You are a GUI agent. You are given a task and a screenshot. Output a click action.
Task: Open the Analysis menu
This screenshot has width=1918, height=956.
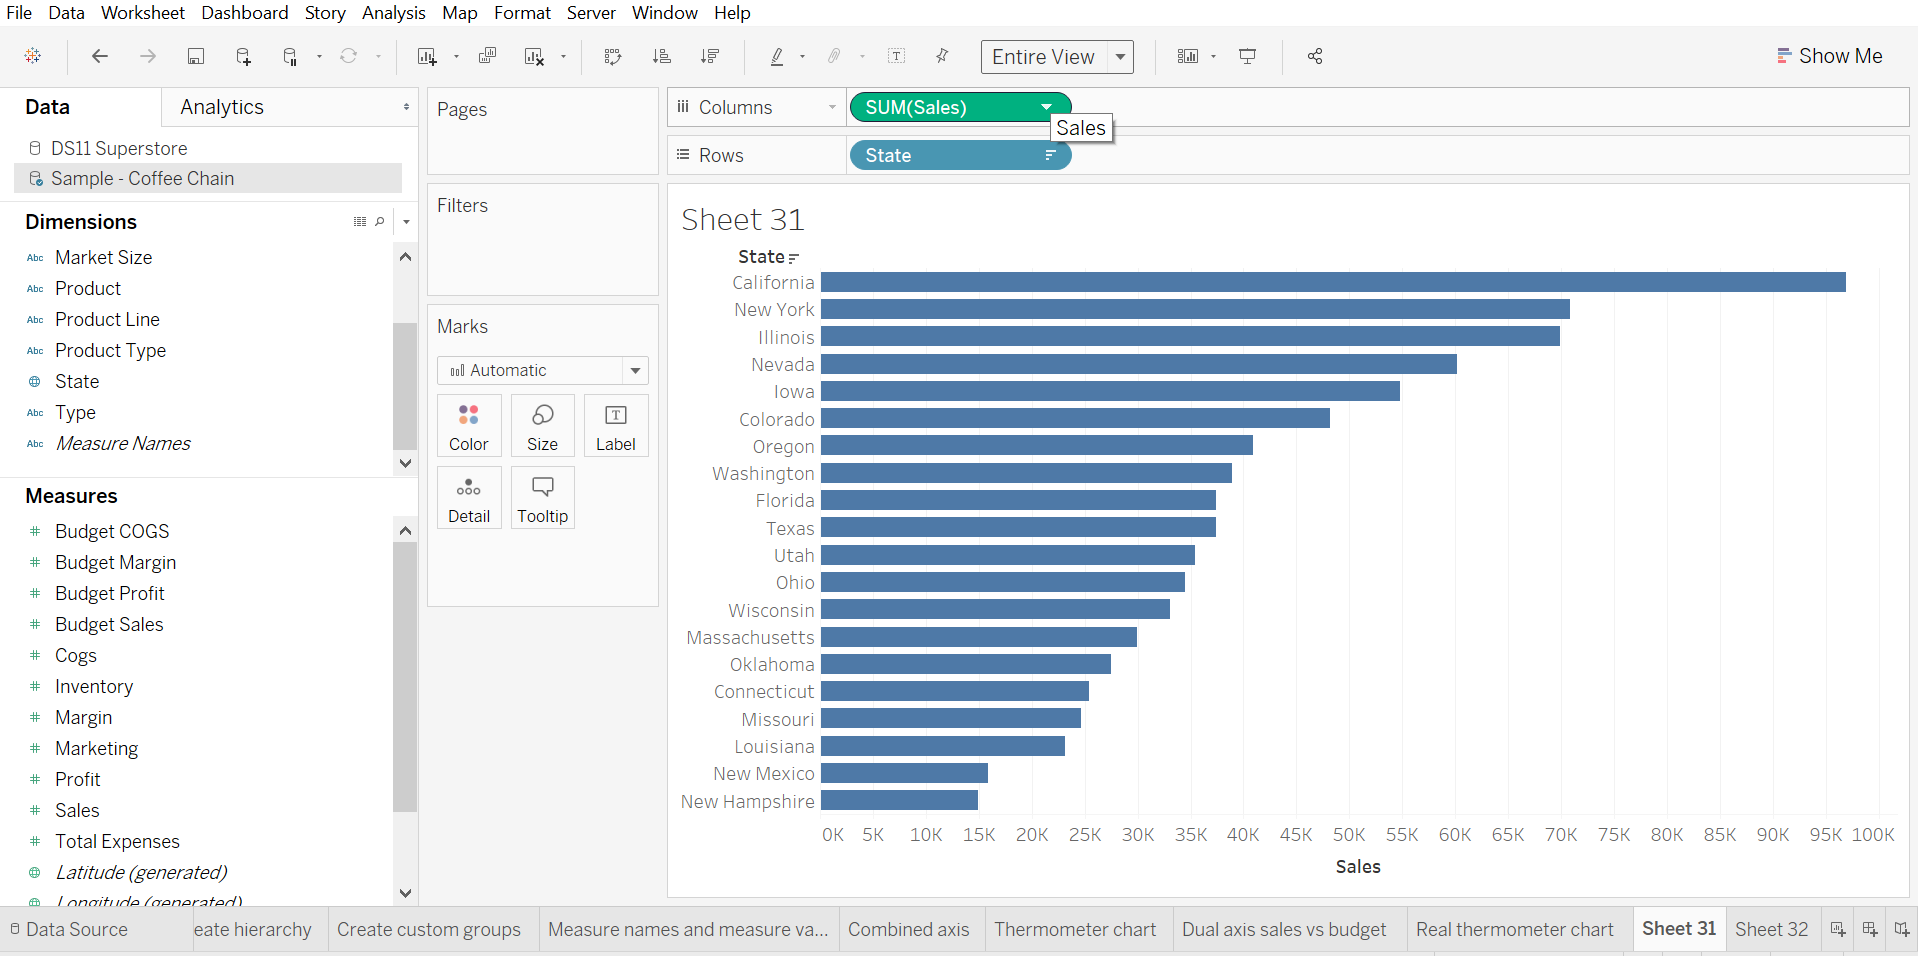[x=393, y=13]
